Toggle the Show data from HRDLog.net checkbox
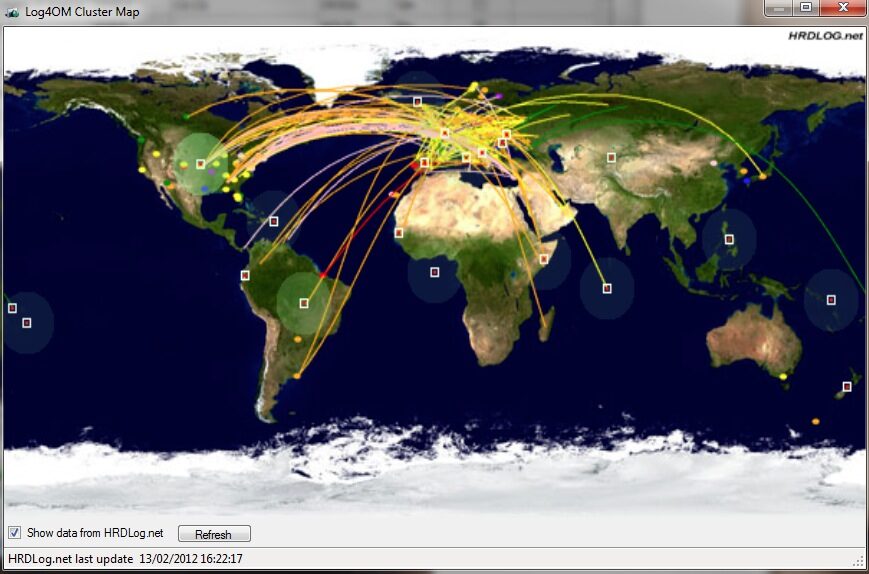 [x=14, y=533]
